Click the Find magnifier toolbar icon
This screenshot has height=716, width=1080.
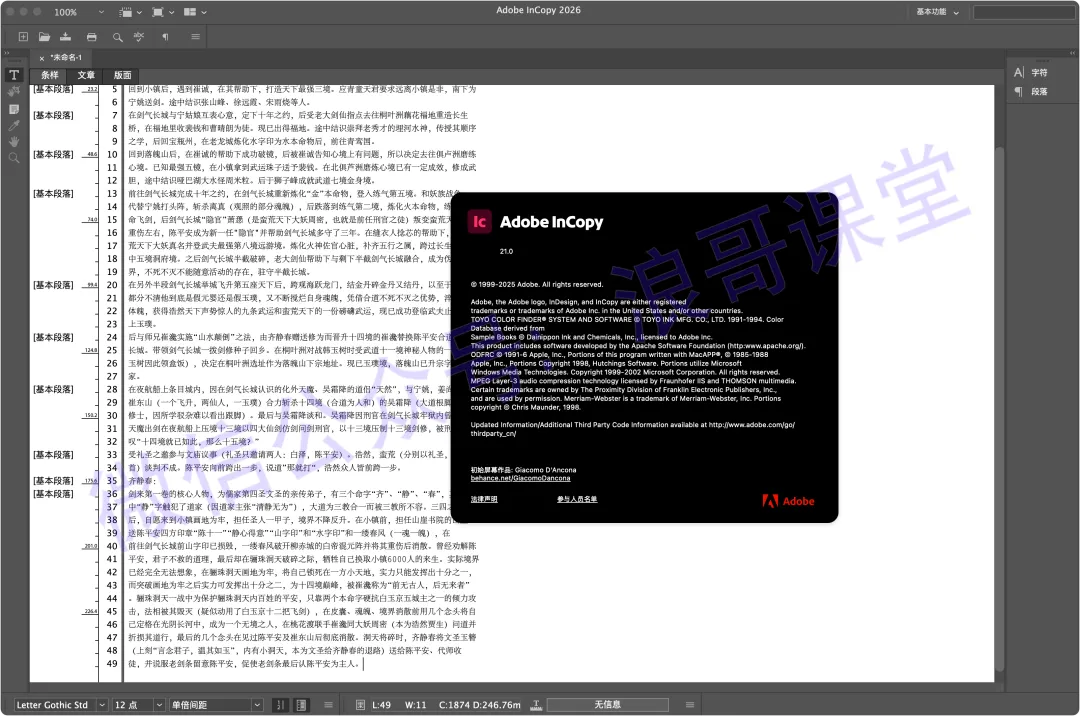[x=118, y=37]
